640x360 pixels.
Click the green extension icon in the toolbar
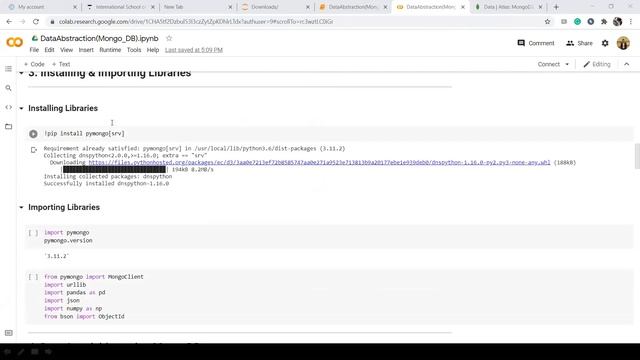pyautogui.click(x=577, y=22)
